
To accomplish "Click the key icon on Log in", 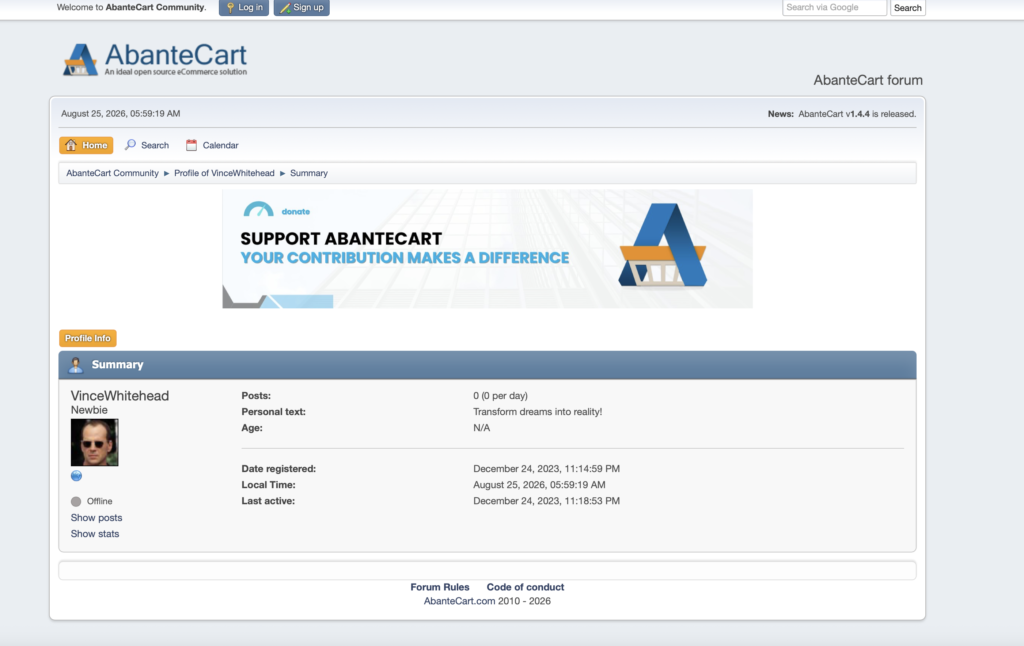I will tap(230, 7).
